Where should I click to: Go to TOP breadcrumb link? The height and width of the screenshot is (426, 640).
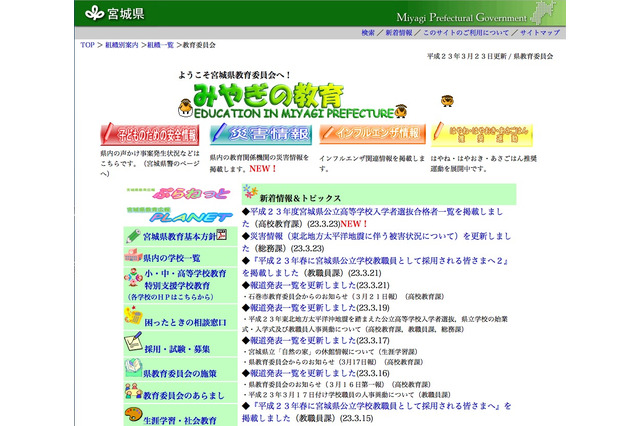87,45
